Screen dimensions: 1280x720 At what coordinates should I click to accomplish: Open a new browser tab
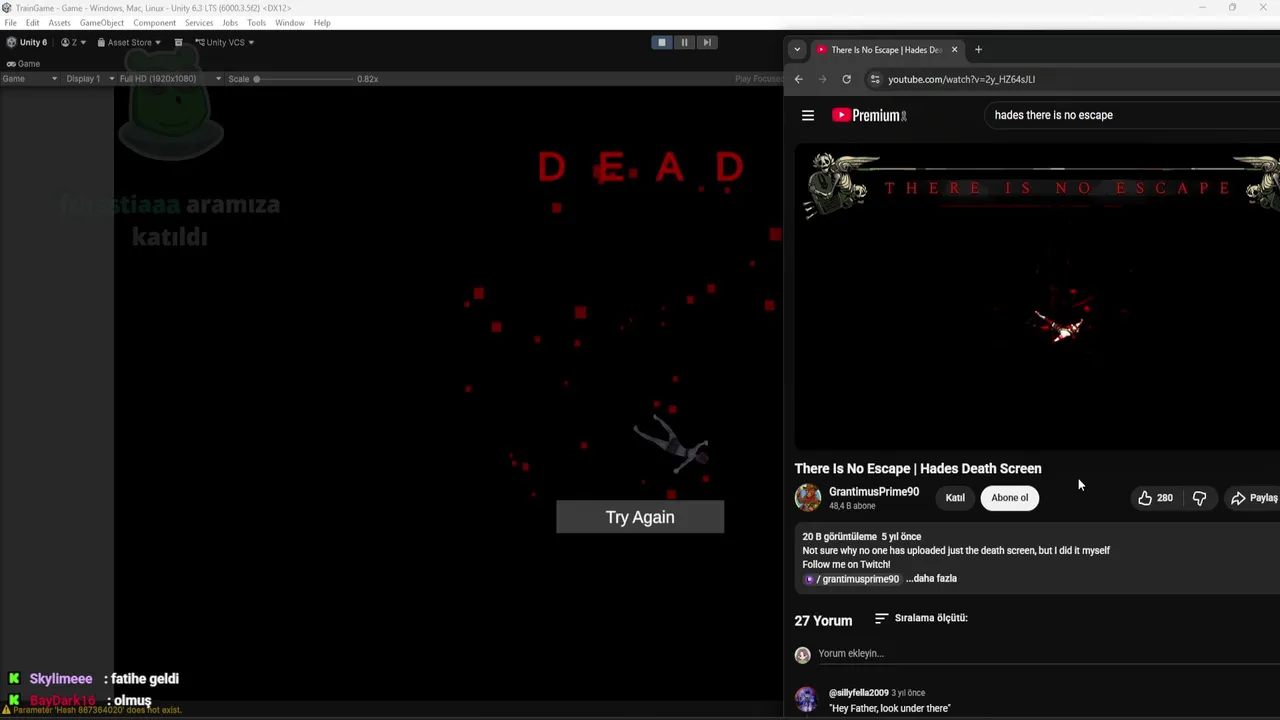pyautogui.click(x=978, y=49)
